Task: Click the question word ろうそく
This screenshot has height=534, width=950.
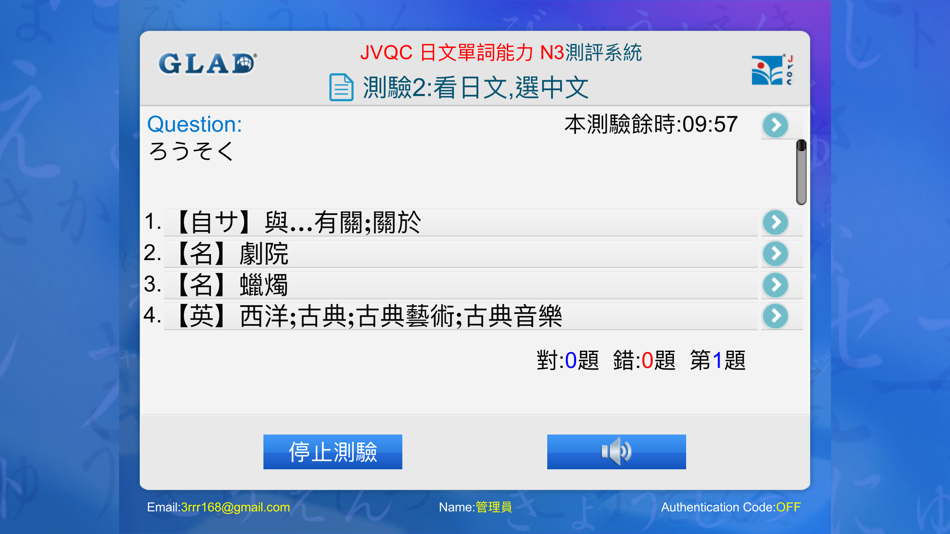Action: pyautogui.click(x=191, y=151)
